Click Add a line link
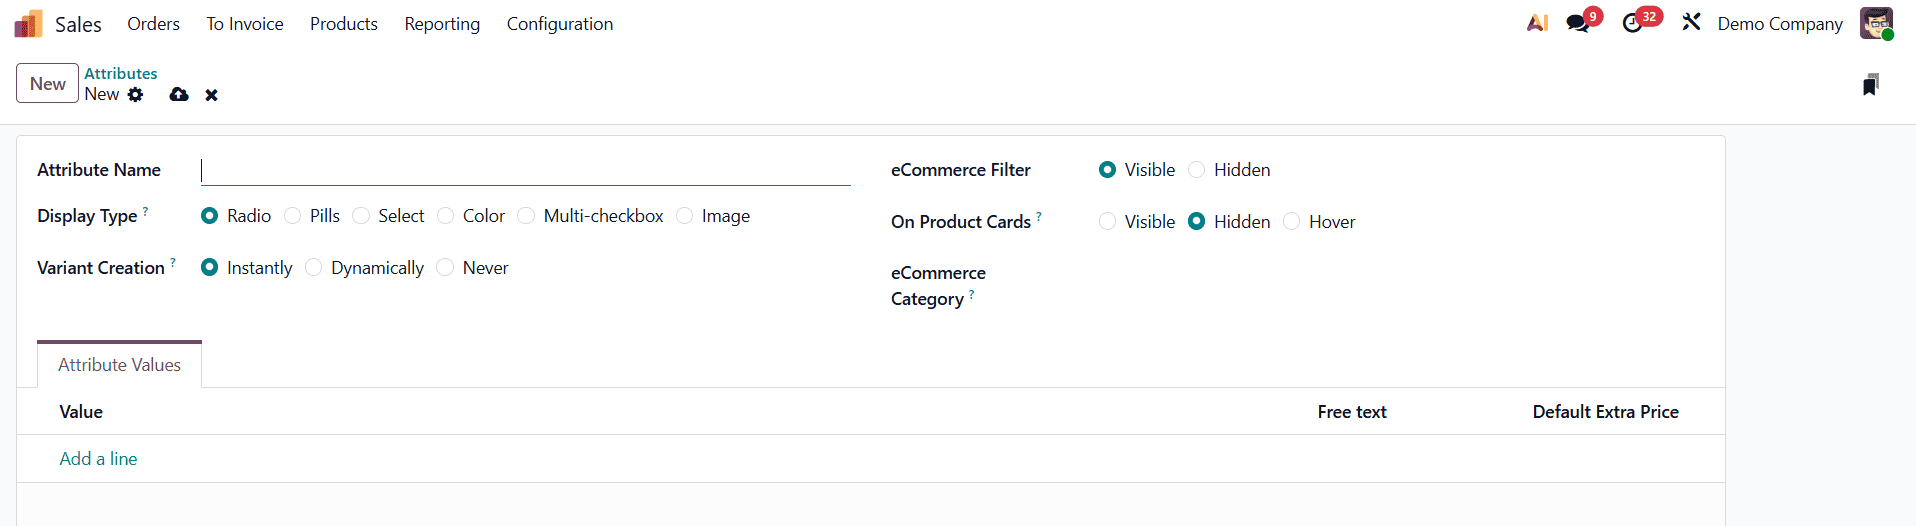The image size is (1916, 526). pyautogui.click(x=98, y=459)
